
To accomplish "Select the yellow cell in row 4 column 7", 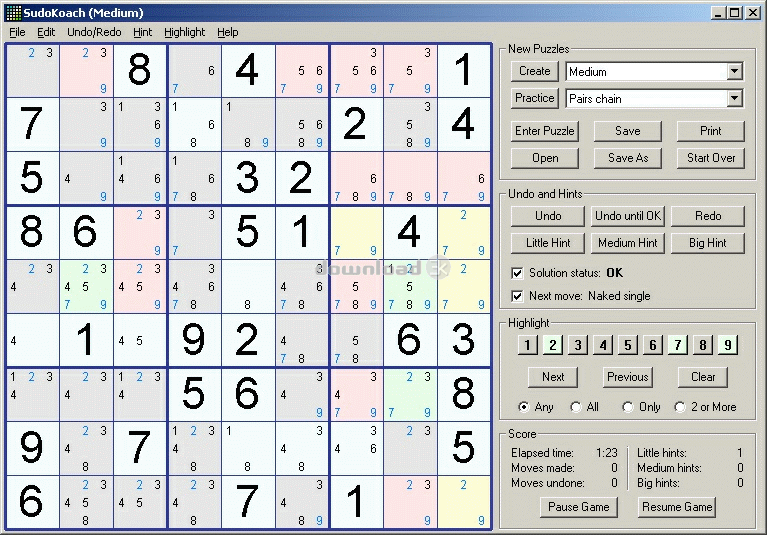I will (357, 232).
